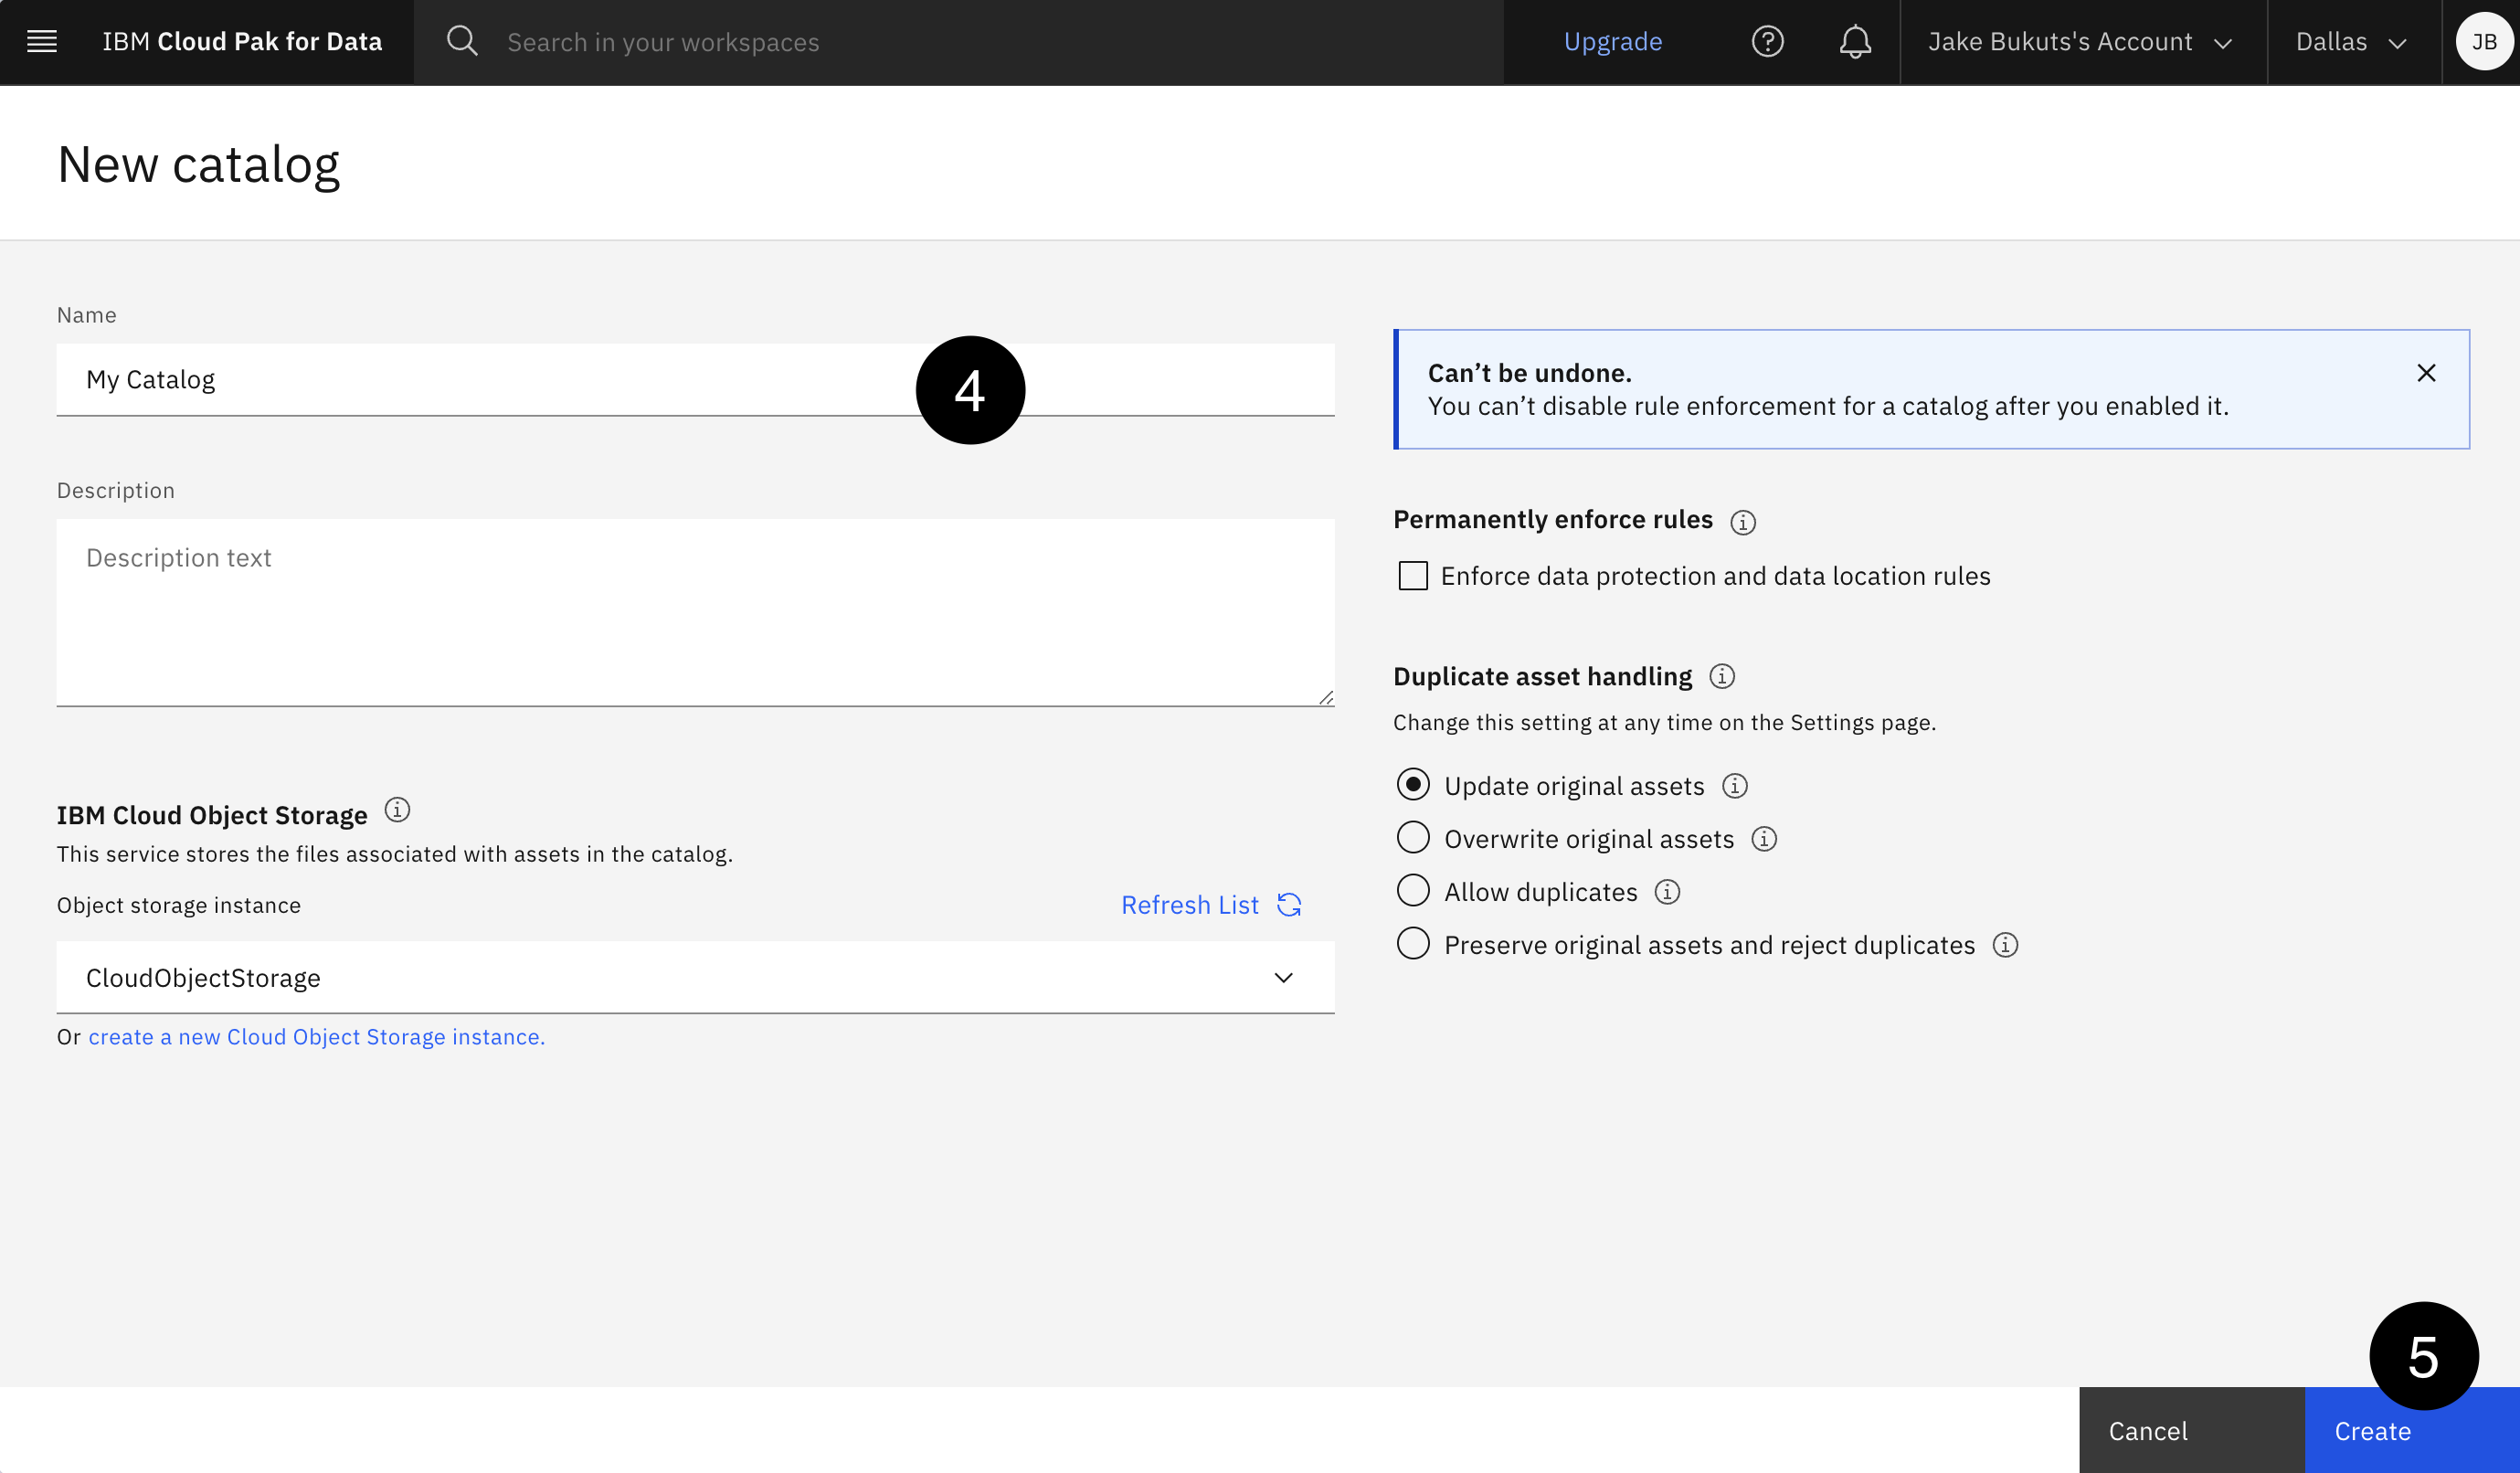
Task: Select Preserve original assets and reject duplicates
Action: (1413, 943)
